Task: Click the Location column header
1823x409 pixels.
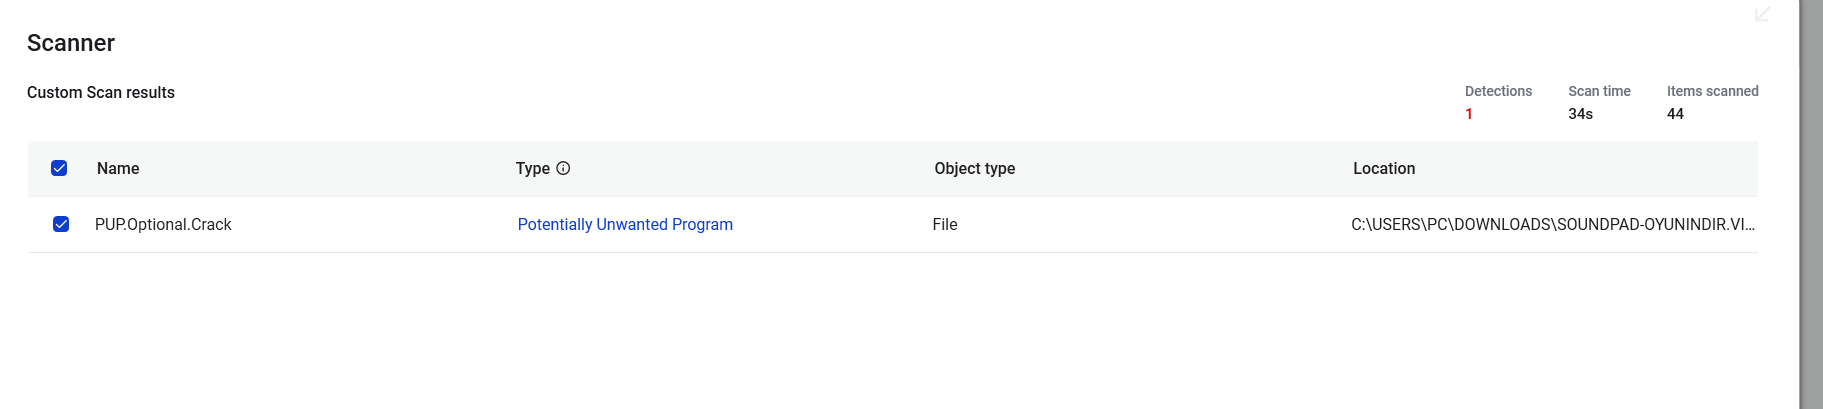Action: [x=1384, y=168]
